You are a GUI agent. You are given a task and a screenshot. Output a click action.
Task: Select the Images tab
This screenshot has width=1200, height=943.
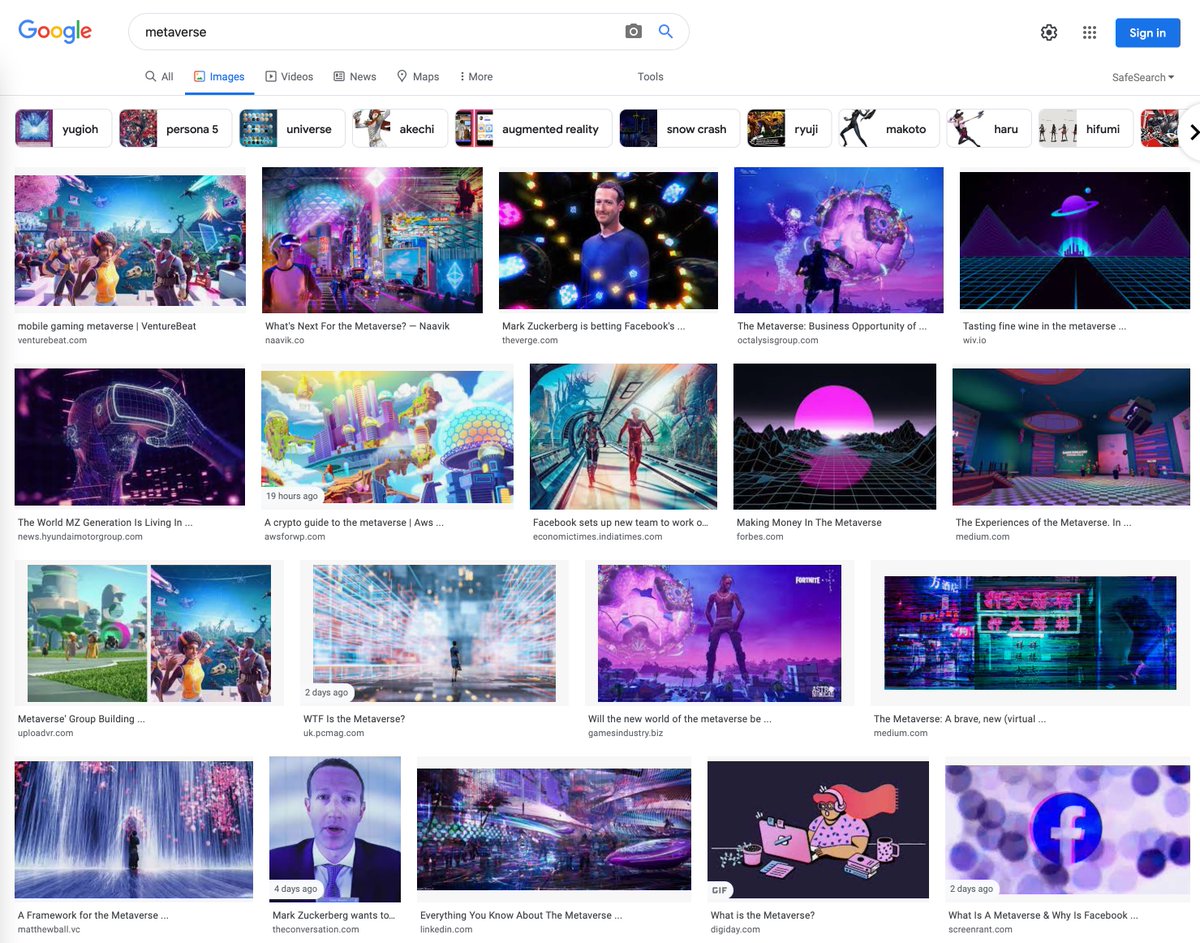point(219,77)
